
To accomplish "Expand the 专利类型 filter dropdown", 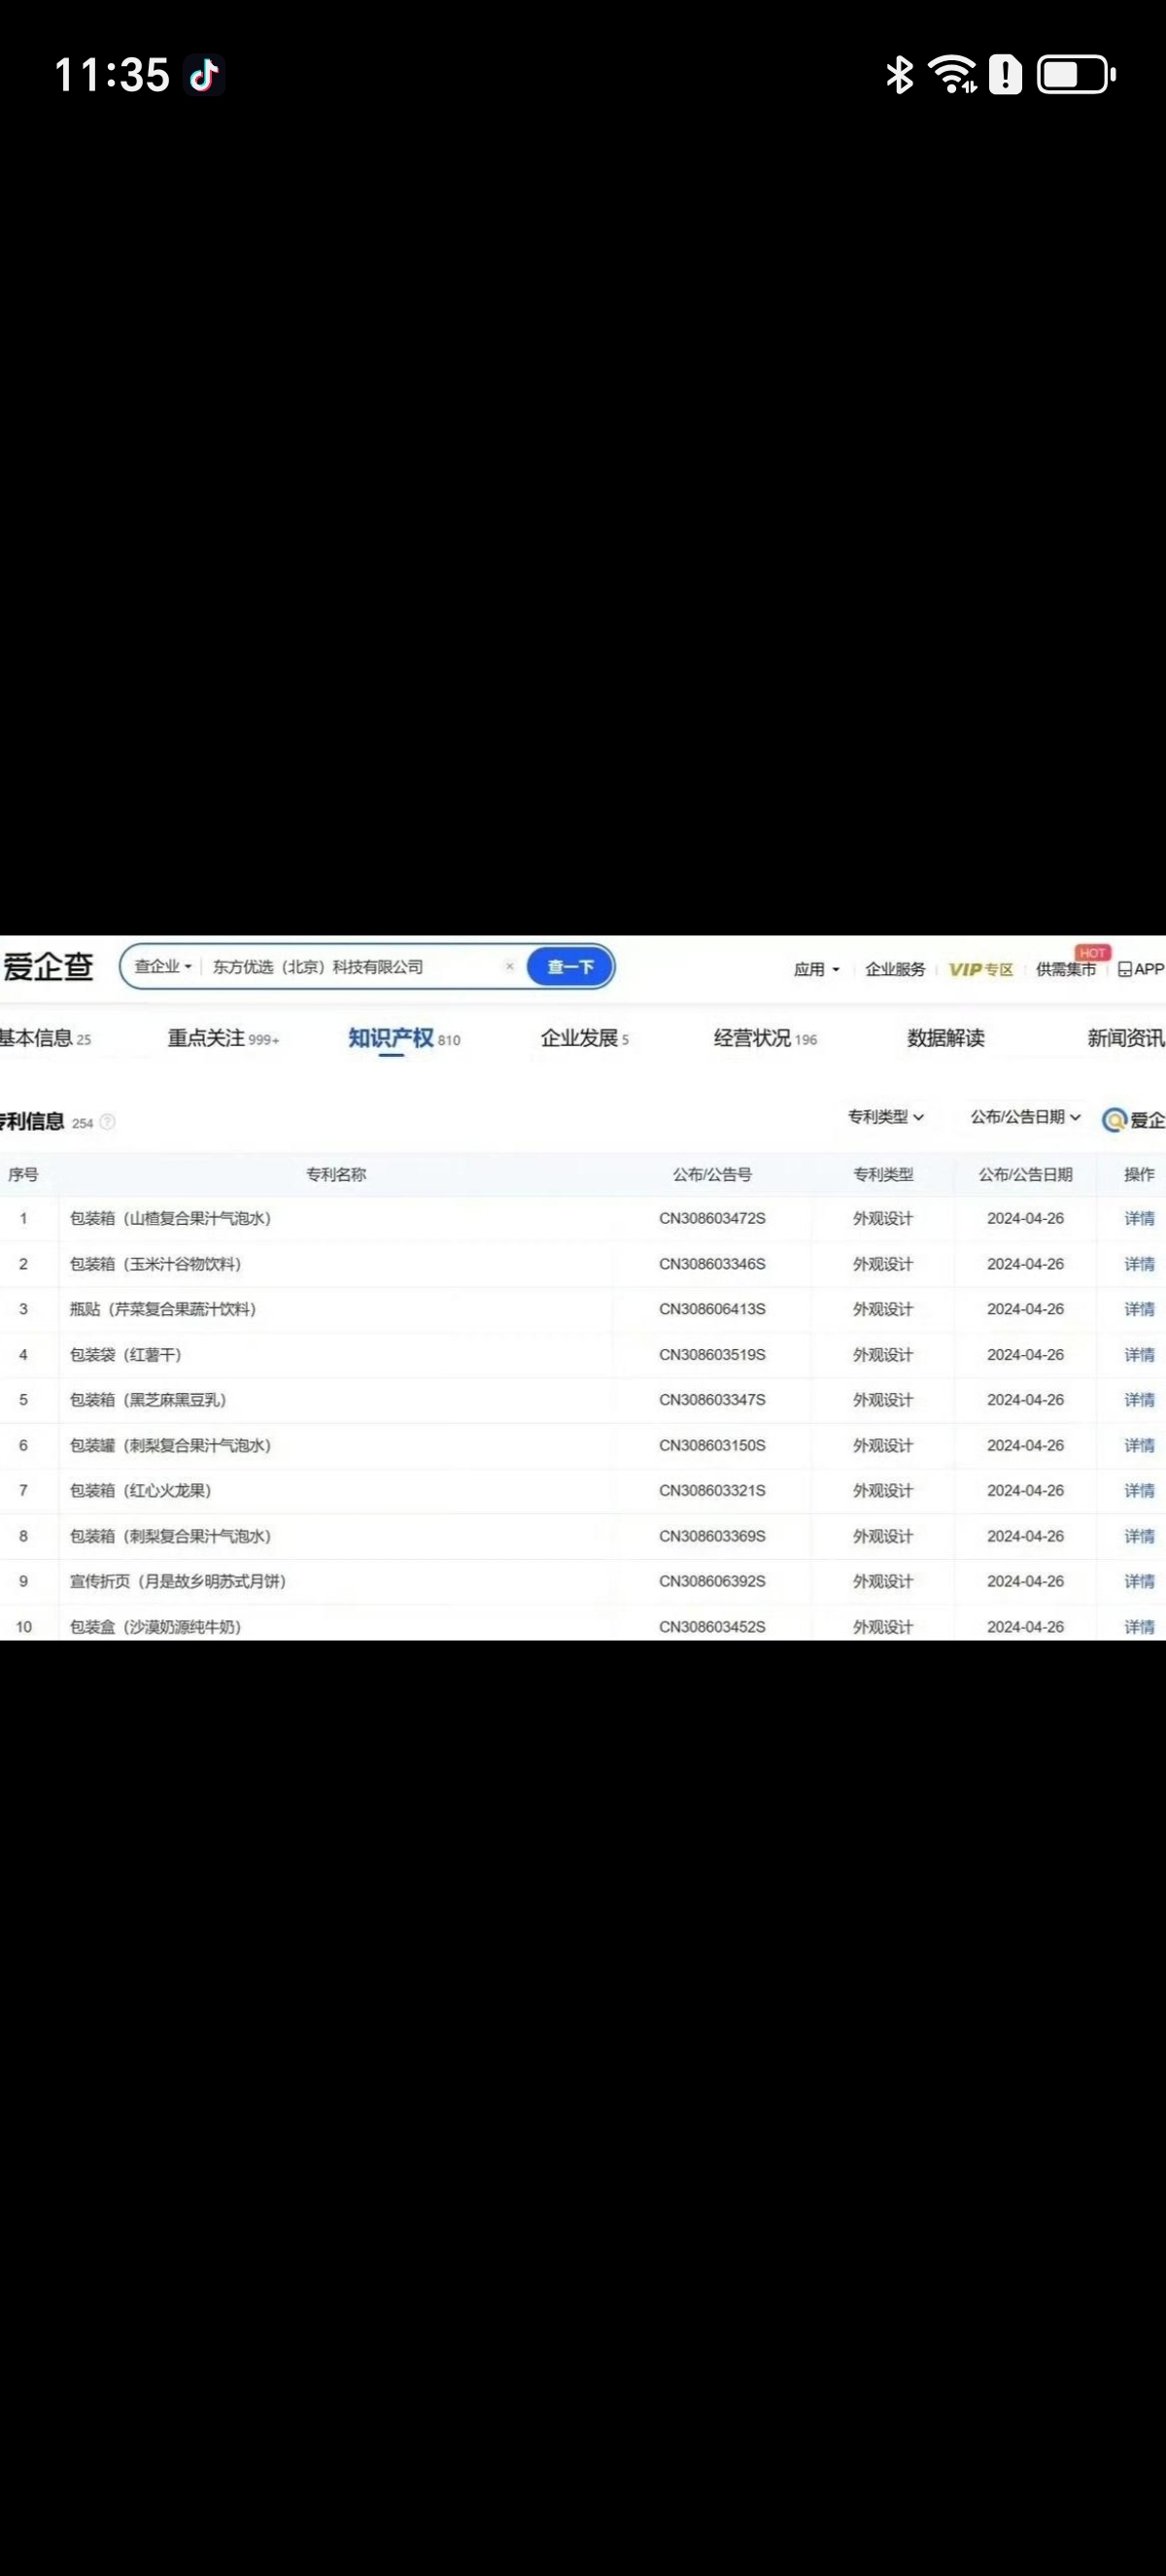I will 886,1116.
